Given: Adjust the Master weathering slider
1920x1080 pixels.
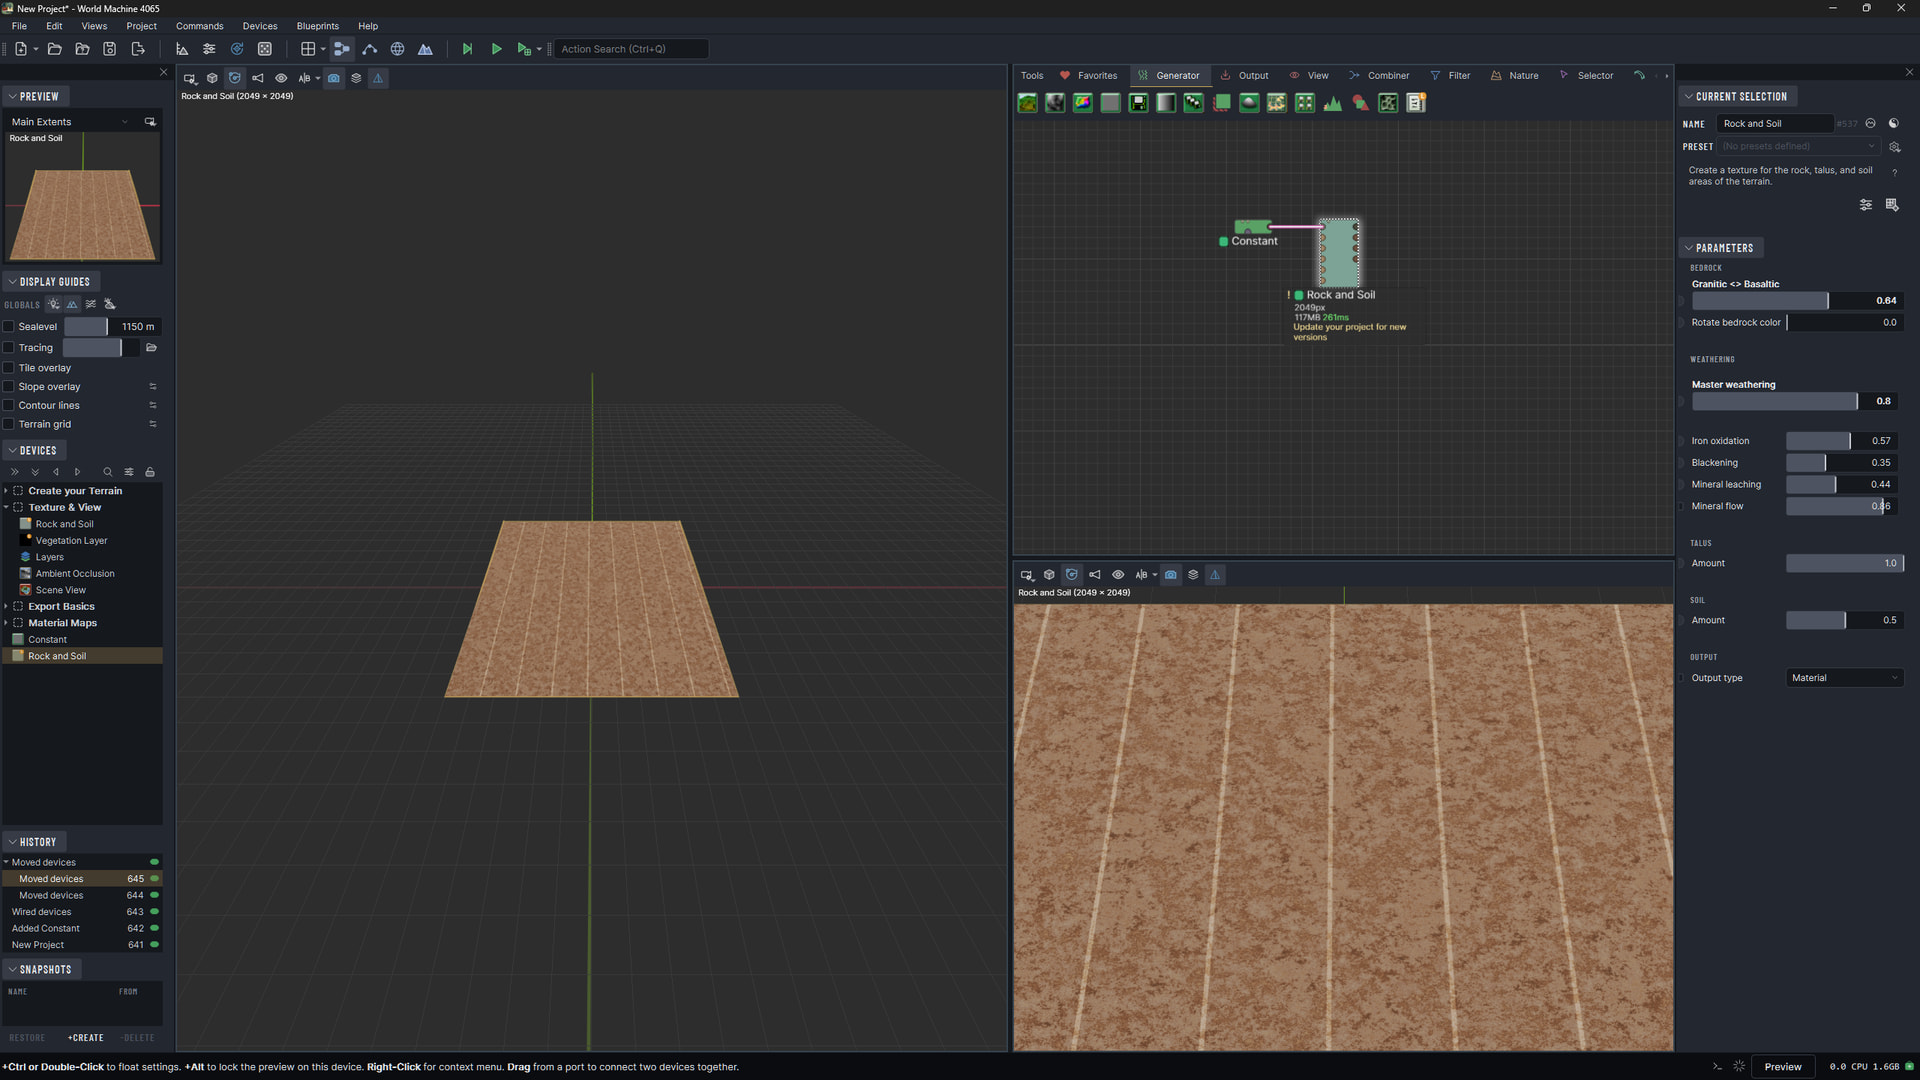Looking at the screenshot, I should pos(1797,401).
